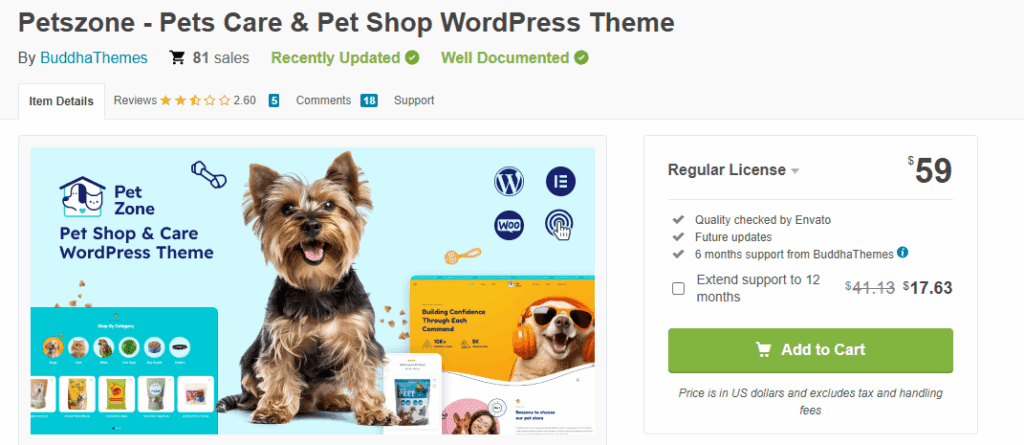Expand the Regular License dropdown arrow

point(795,171)
